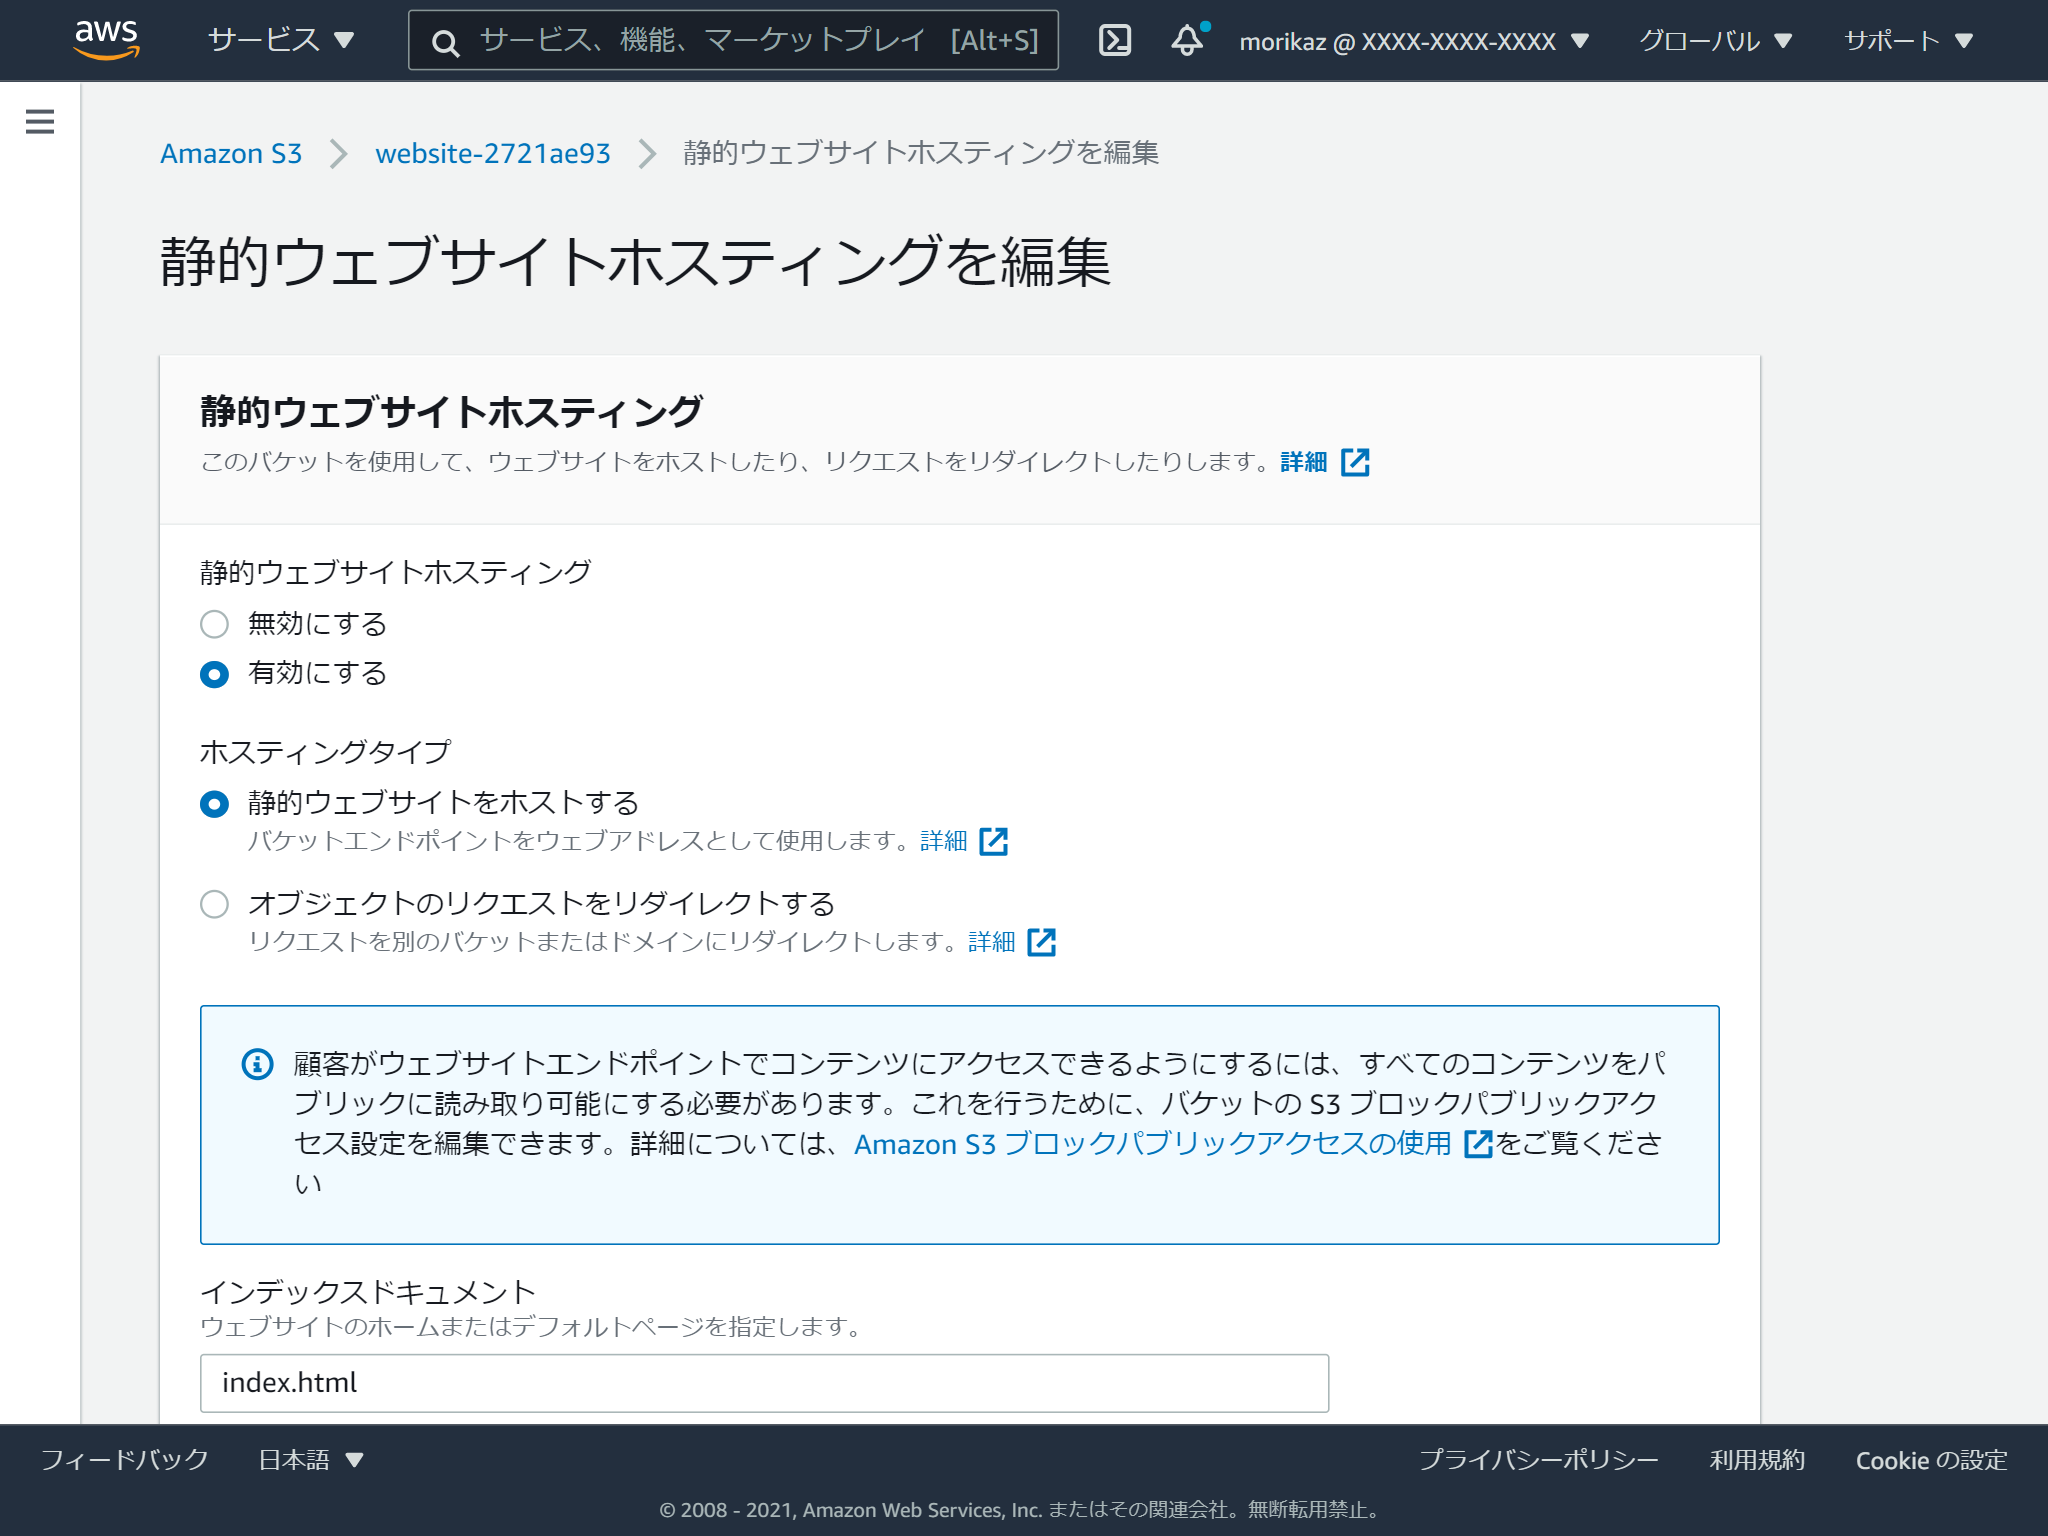Select 有効にする radio option
This screenshot has height=1536, width=2048.
(x=213, y=674)
